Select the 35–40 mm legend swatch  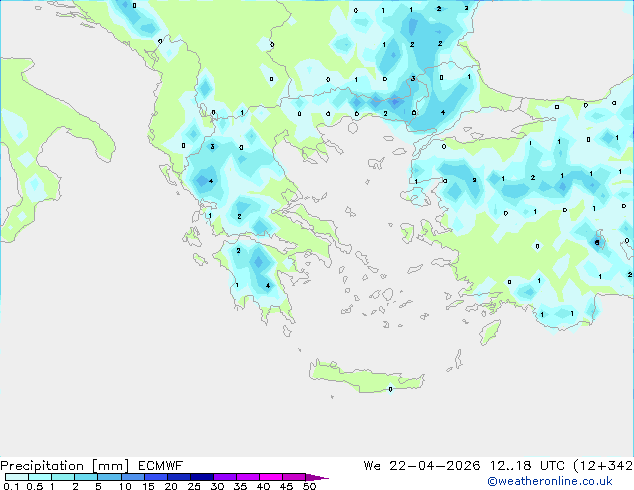tap(248, 477)
